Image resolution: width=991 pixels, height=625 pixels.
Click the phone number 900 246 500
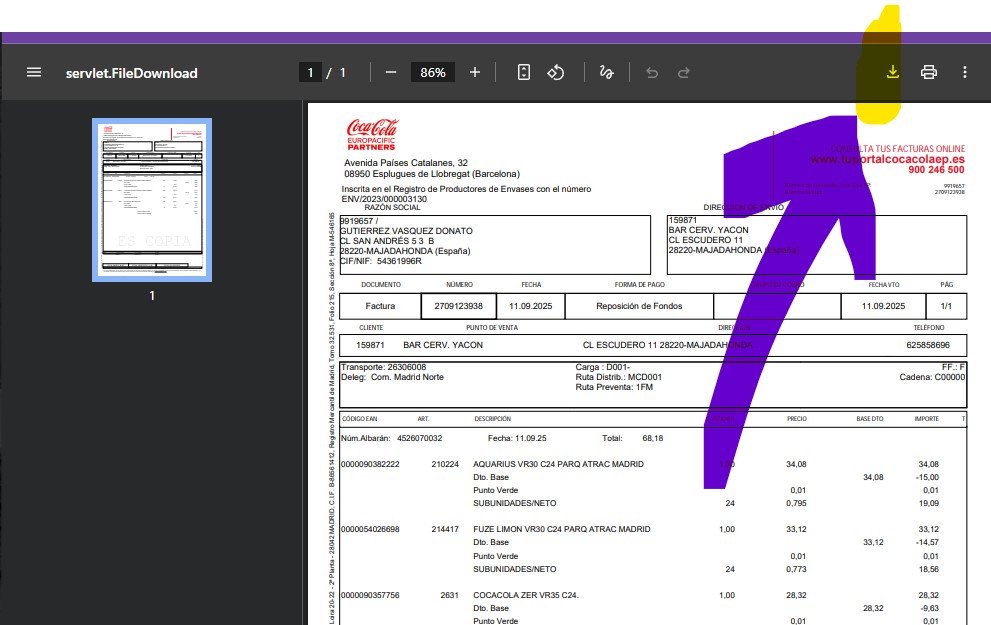point(936,170)
